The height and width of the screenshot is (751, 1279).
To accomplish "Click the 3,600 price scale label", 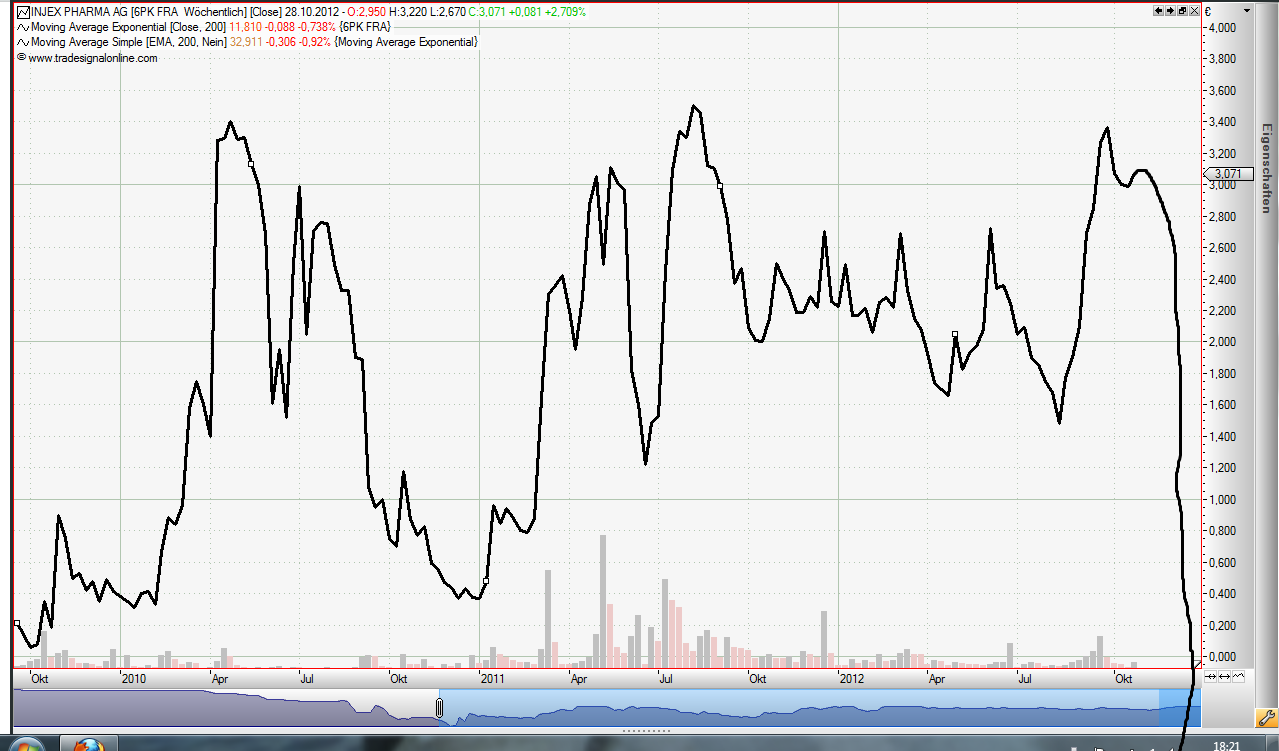I will [1224, 91].
